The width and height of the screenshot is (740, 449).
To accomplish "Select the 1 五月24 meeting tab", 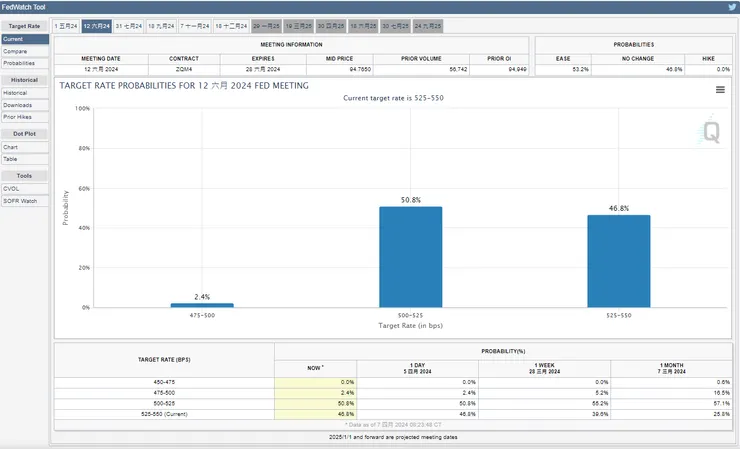I will point(65,24).
